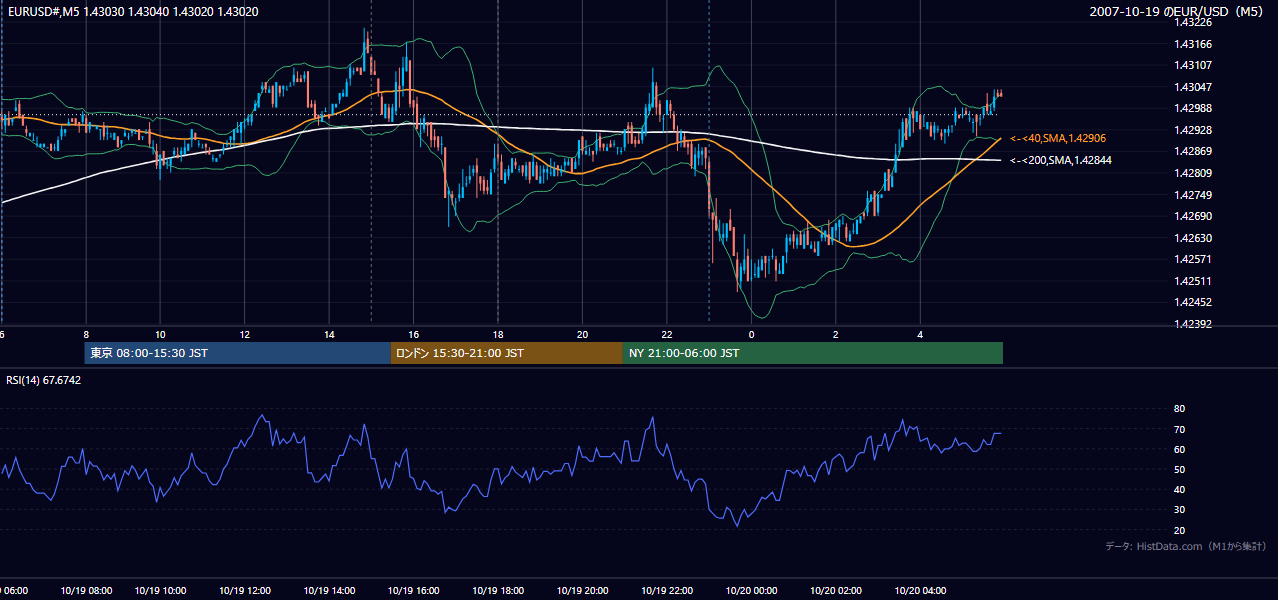The height and width of the screenshot is (600, 1278).
Task: Click RSI scale value 60
Action: pos(1179,449)
